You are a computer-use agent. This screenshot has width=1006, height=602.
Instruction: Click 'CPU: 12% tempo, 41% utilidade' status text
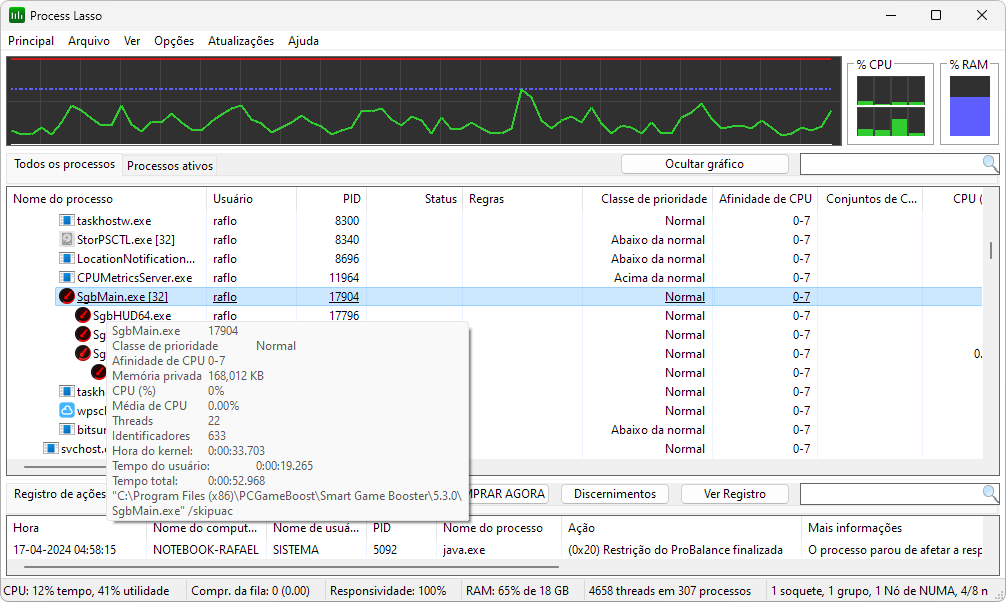[x=86, y=590]
